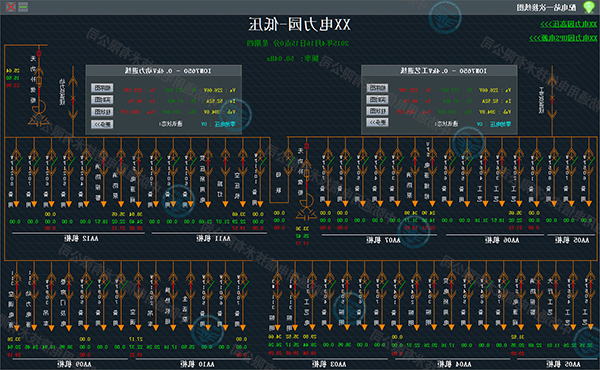Select the 路灯 feeder breaker symbol

225,163
